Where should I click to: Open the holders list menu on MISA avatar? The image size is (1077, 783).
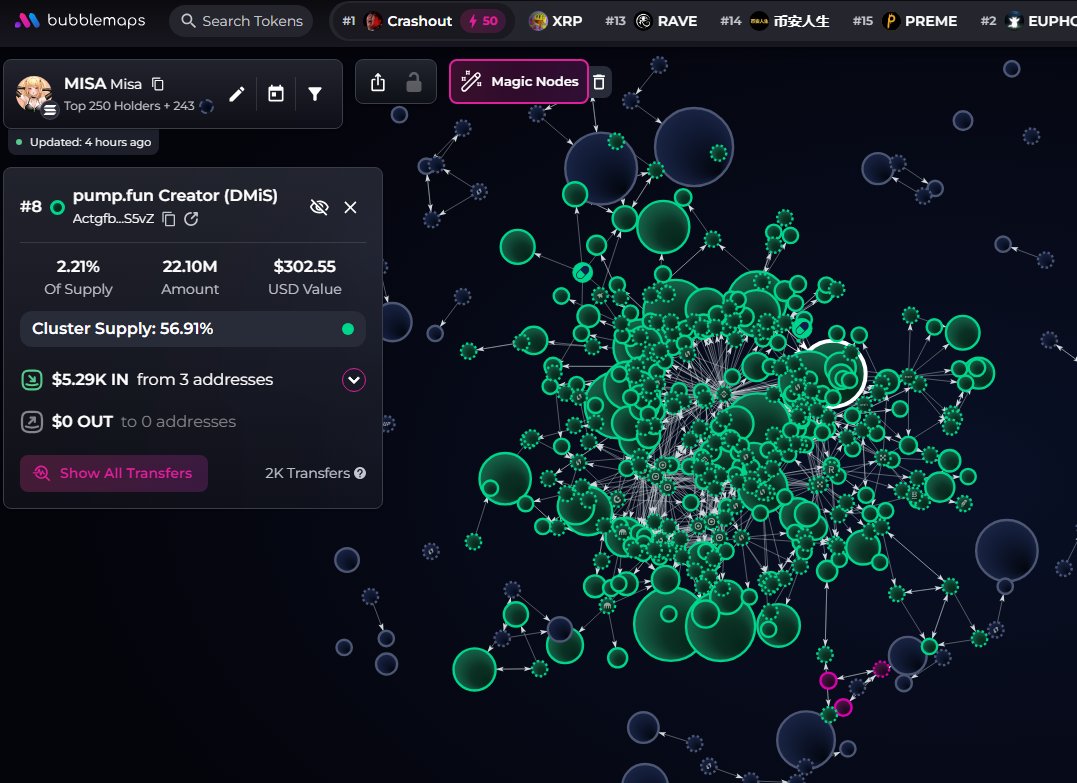(x=50, y=110)
